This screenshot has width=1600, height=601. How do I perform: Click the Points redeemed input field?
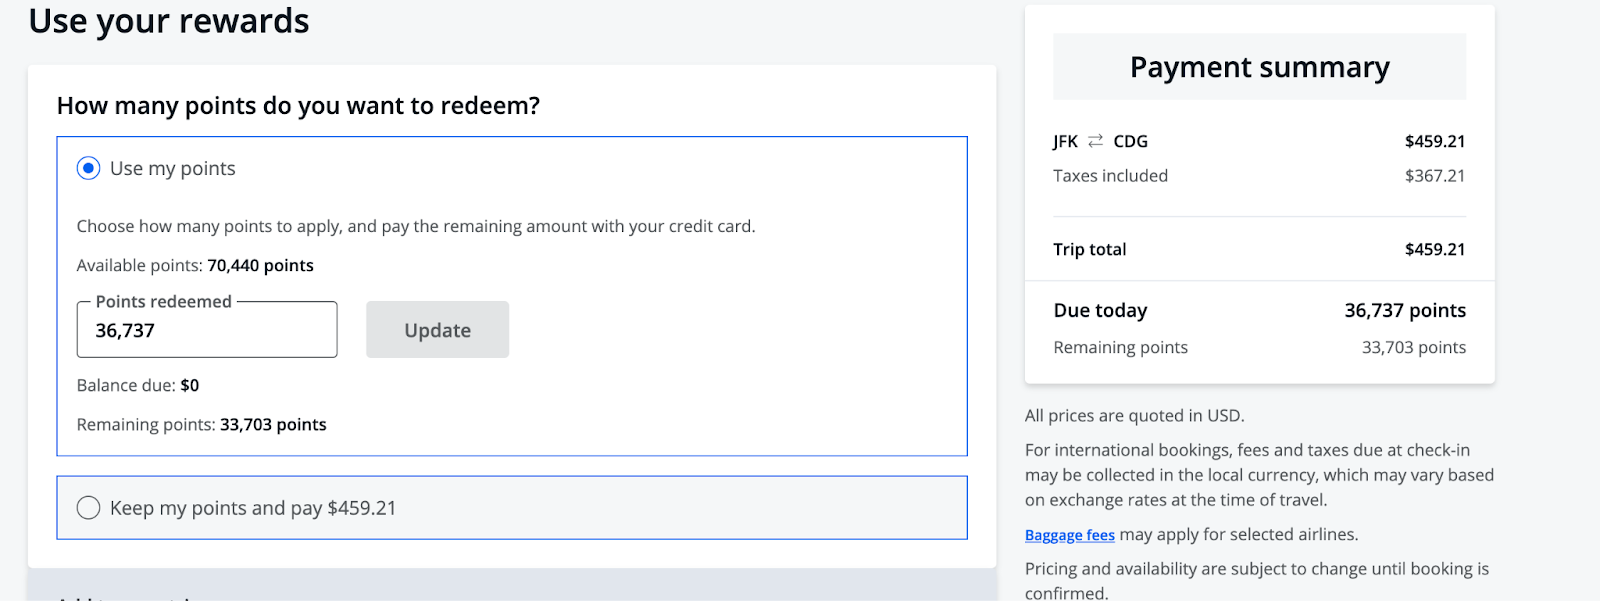(207, 331)
